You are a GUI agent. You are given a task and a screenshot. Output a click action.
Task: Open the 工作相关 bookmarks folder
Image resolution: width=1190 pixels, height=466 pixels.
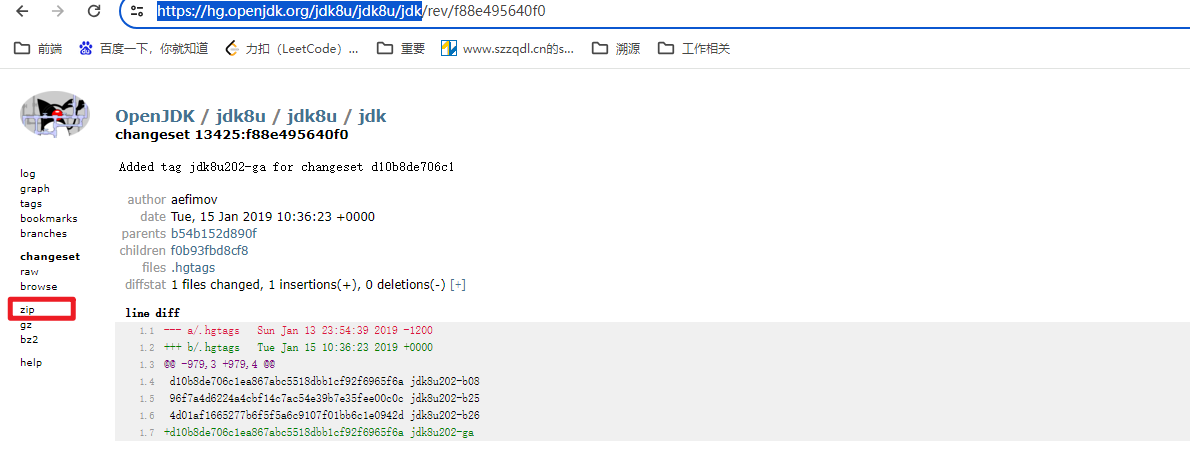pos(694,49)
